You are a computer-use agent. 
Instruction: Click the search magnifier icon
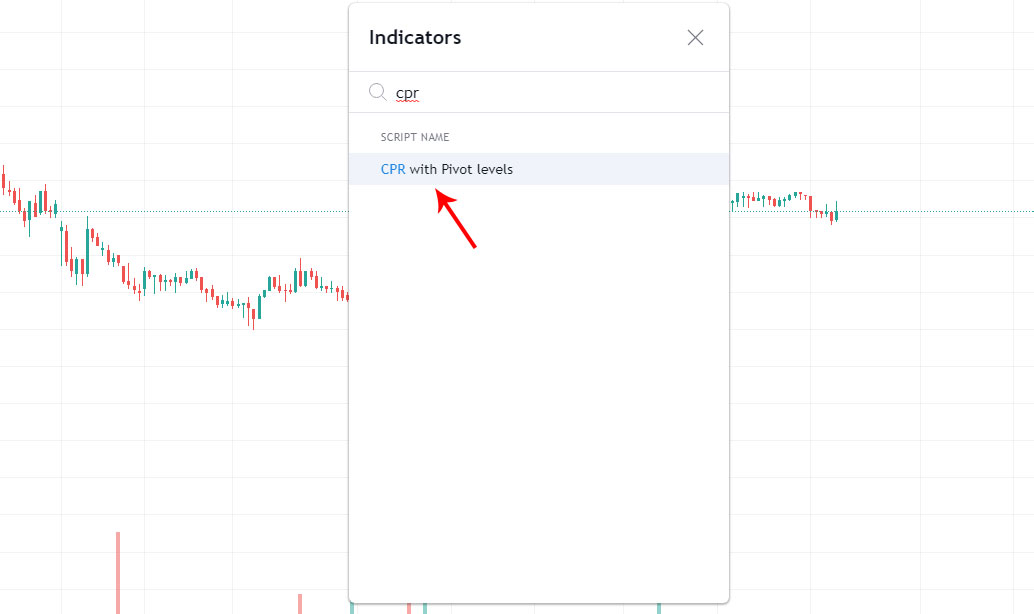tap(378, 91)
